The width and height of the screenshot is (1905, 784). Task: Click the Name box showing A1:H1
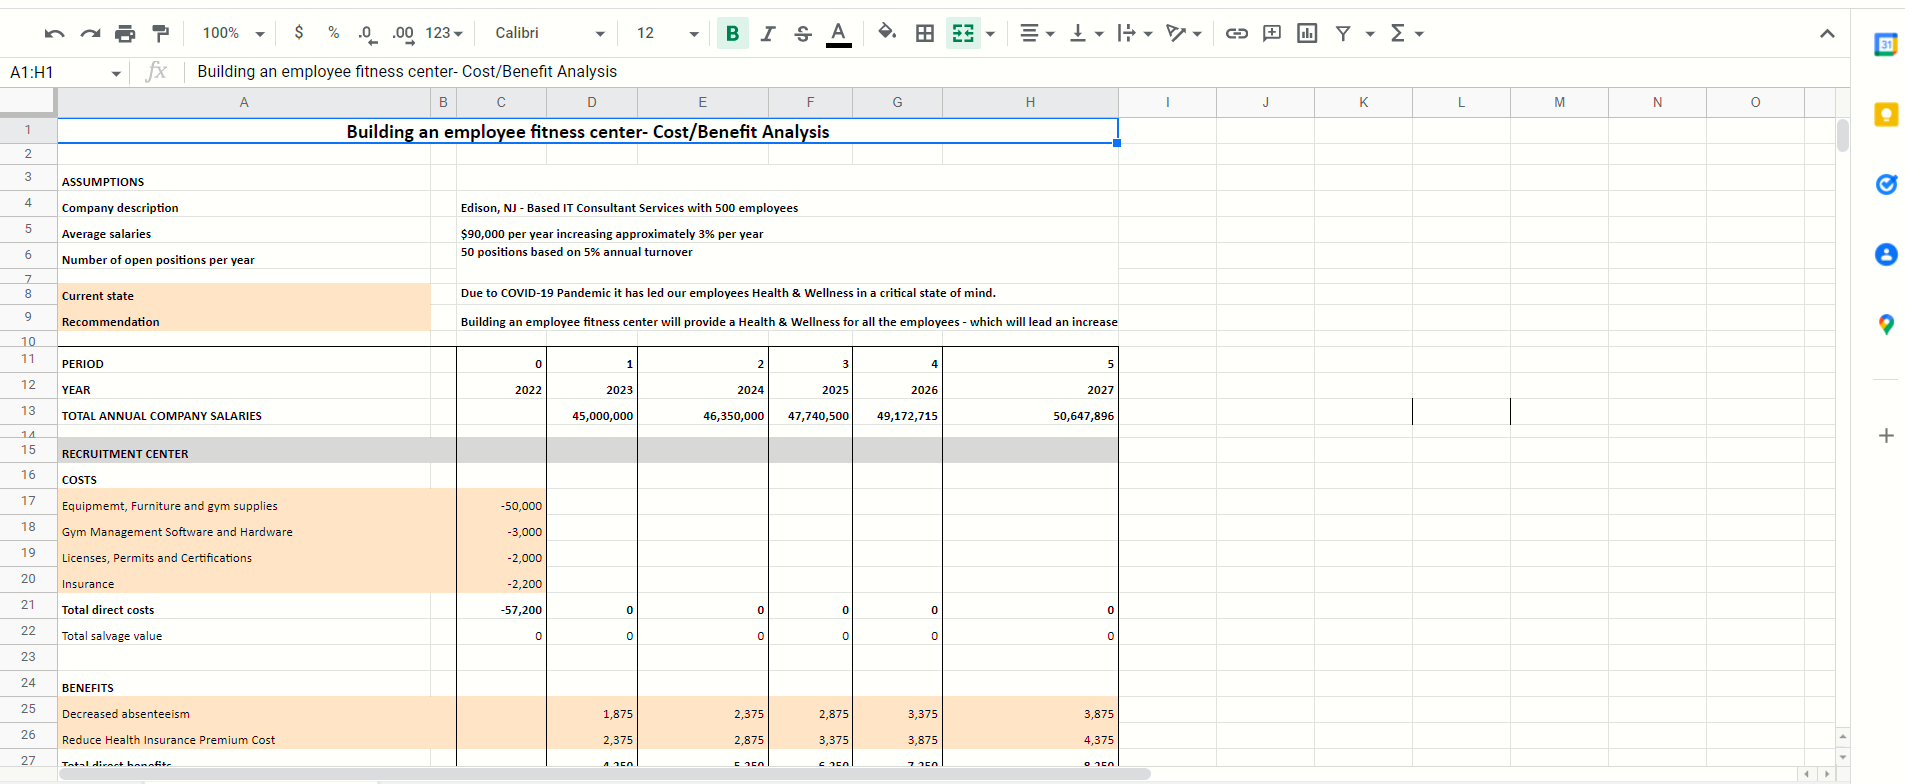[x=64, y=72]
